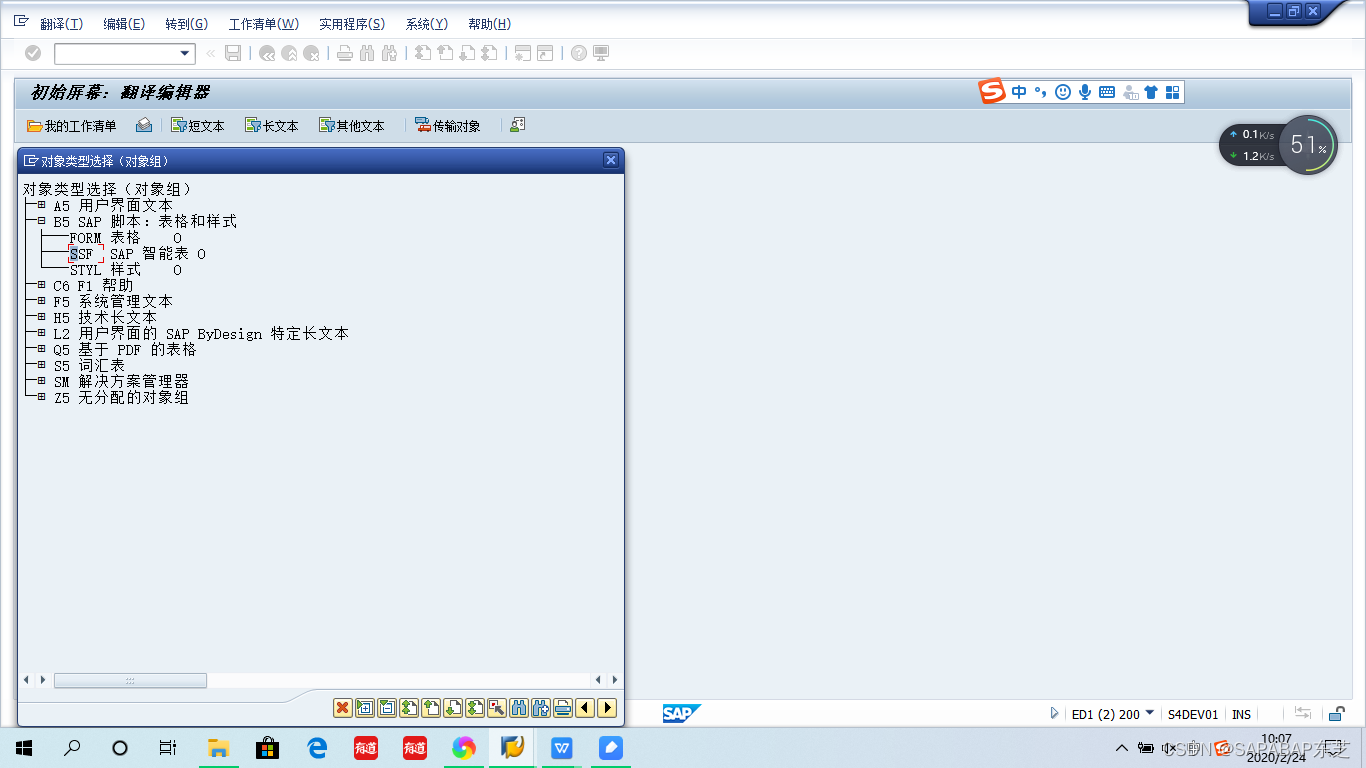Click the Help question mark icon in SAP toolbar
This screenshot has height=768, width=1366.
point(579,53)
